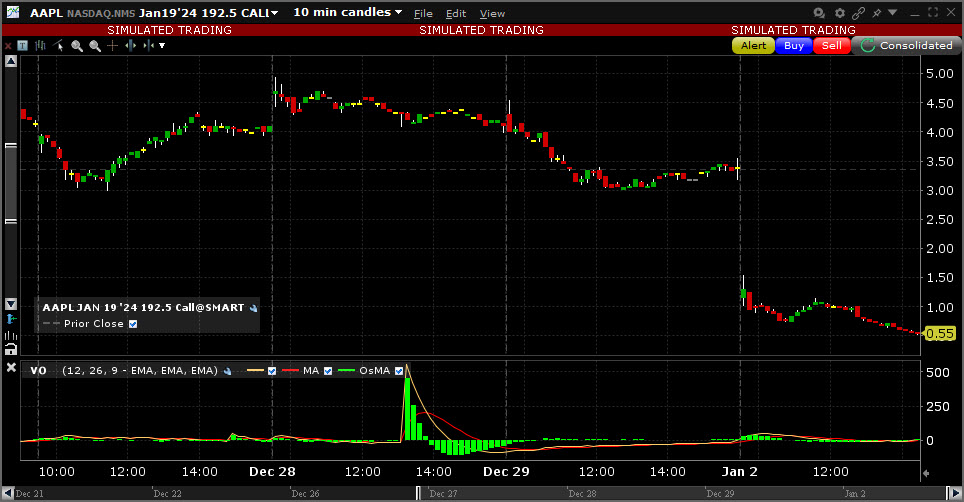Click the yellow Alert button

click(753, 45)
